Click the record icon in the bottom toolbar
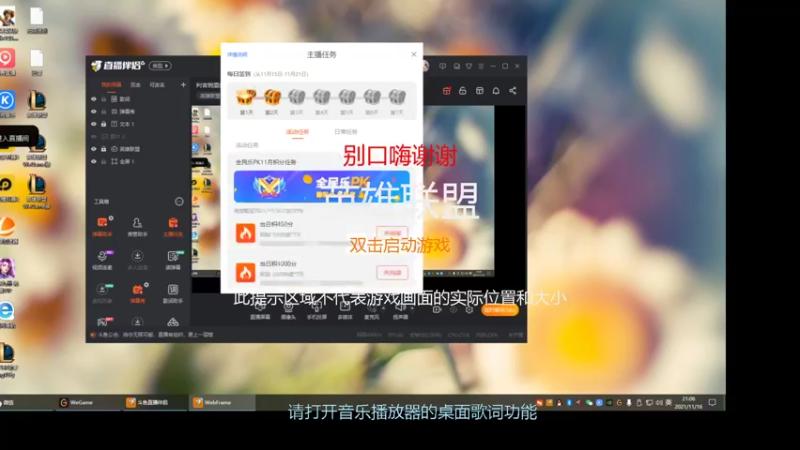This screenshot has width=800, height=450. click(437, 310)
